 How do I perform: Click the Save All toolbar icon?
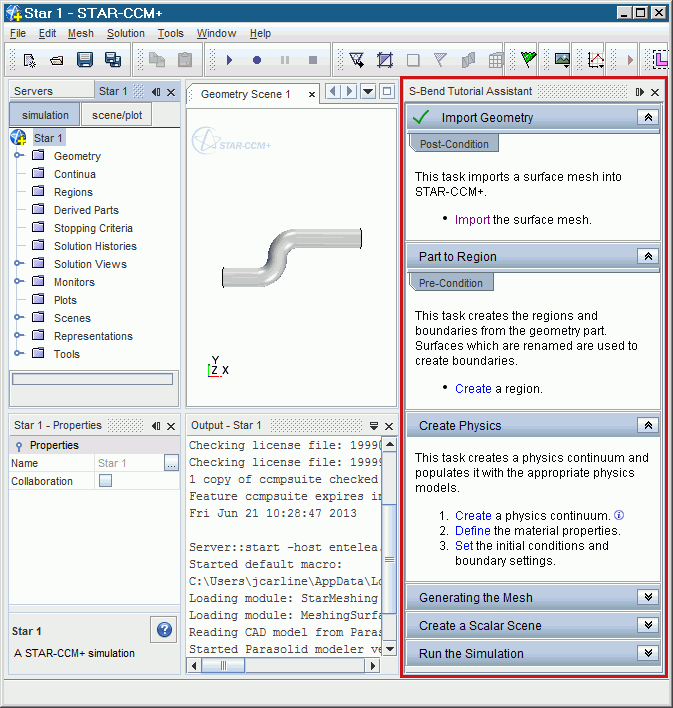(113, 60)
